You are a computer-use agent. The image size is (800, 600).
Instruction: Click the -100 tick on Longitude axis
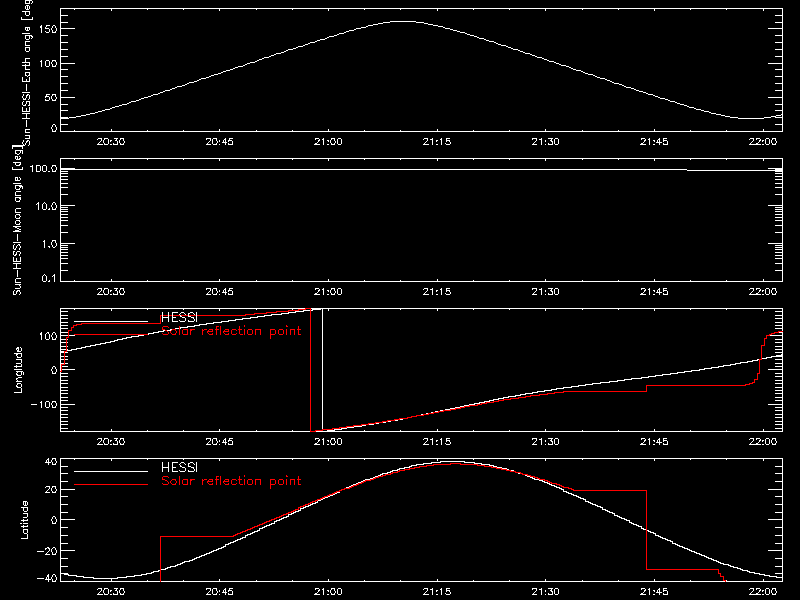44,404
